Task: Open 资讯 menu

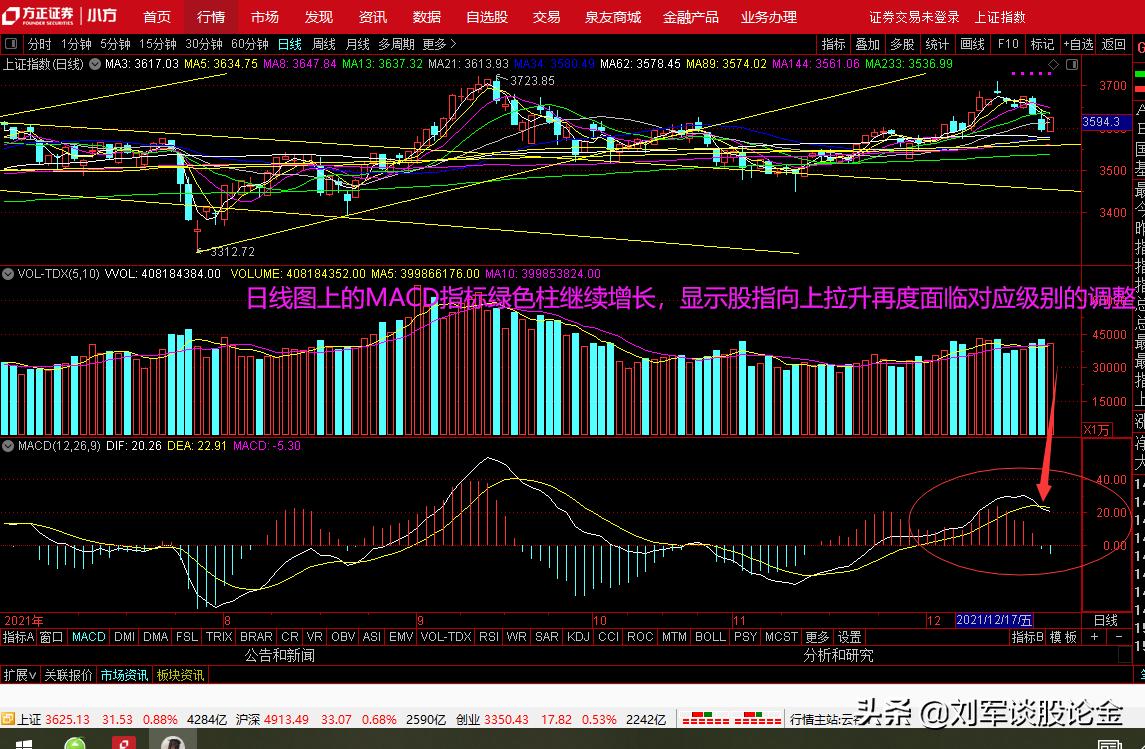Action: click(x=372, y=16)
